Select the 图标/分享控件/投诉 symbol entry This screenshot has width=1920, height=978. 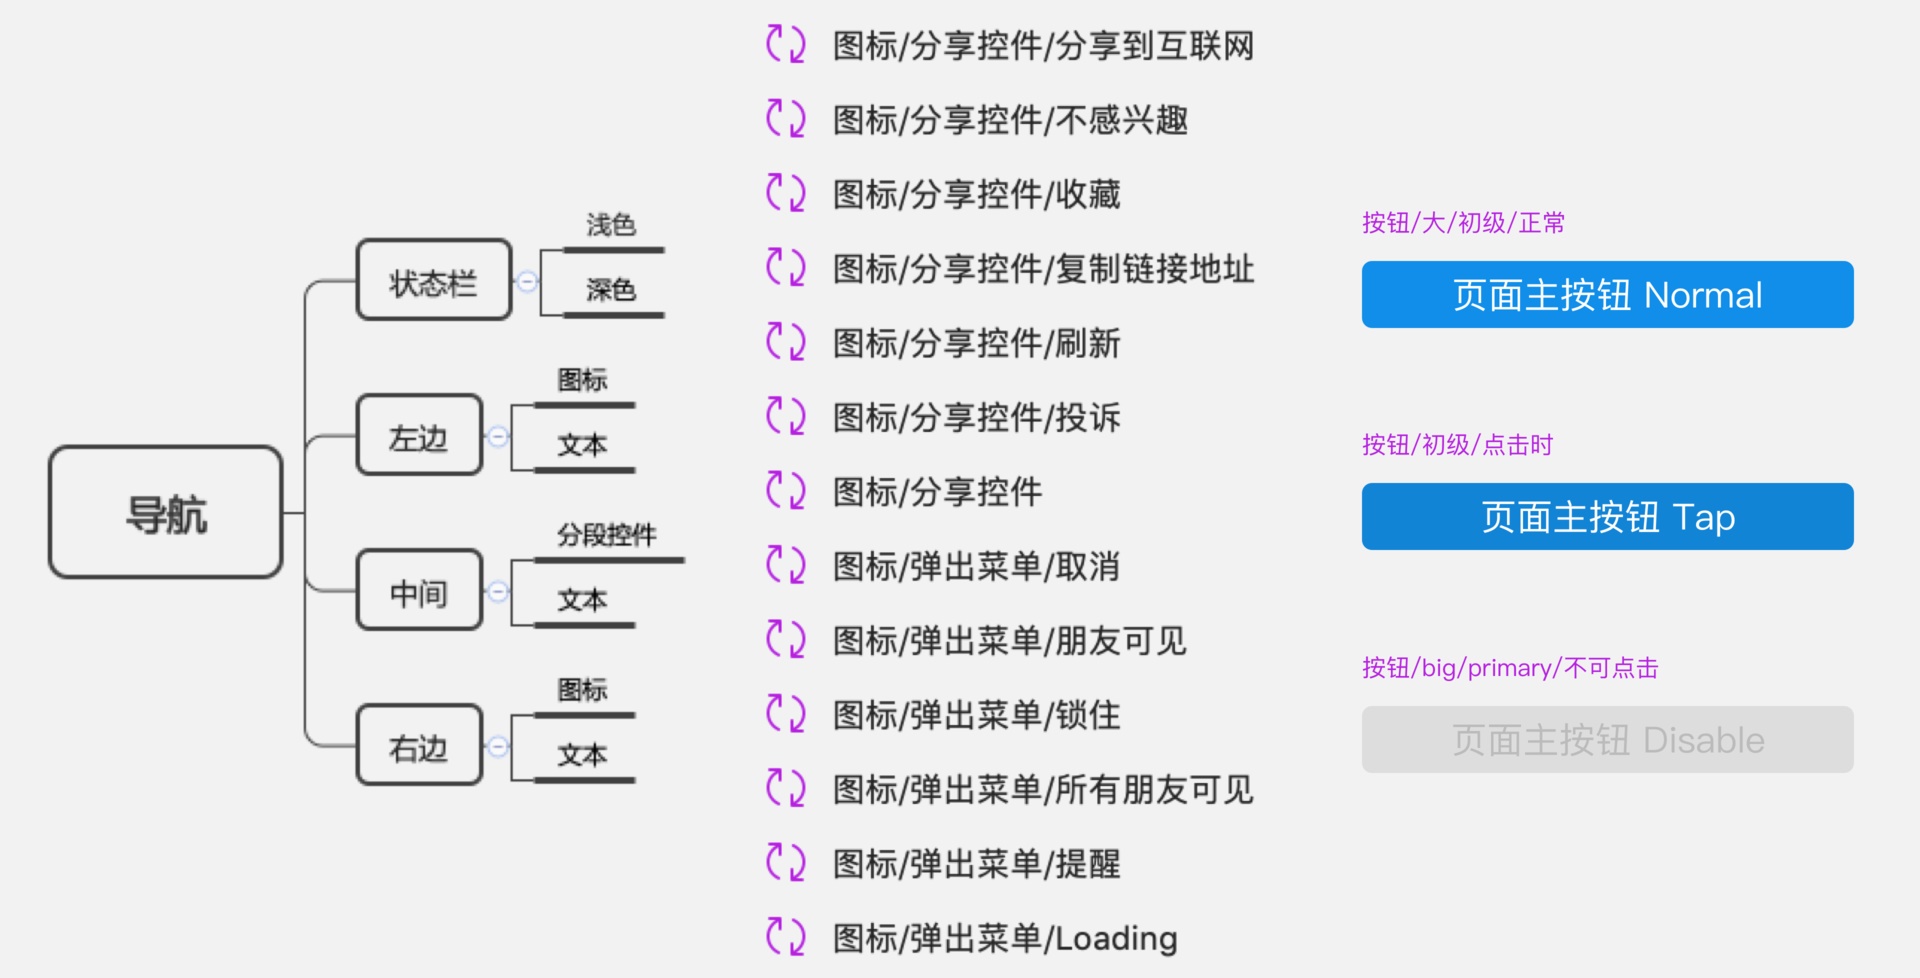coord(976,417)
